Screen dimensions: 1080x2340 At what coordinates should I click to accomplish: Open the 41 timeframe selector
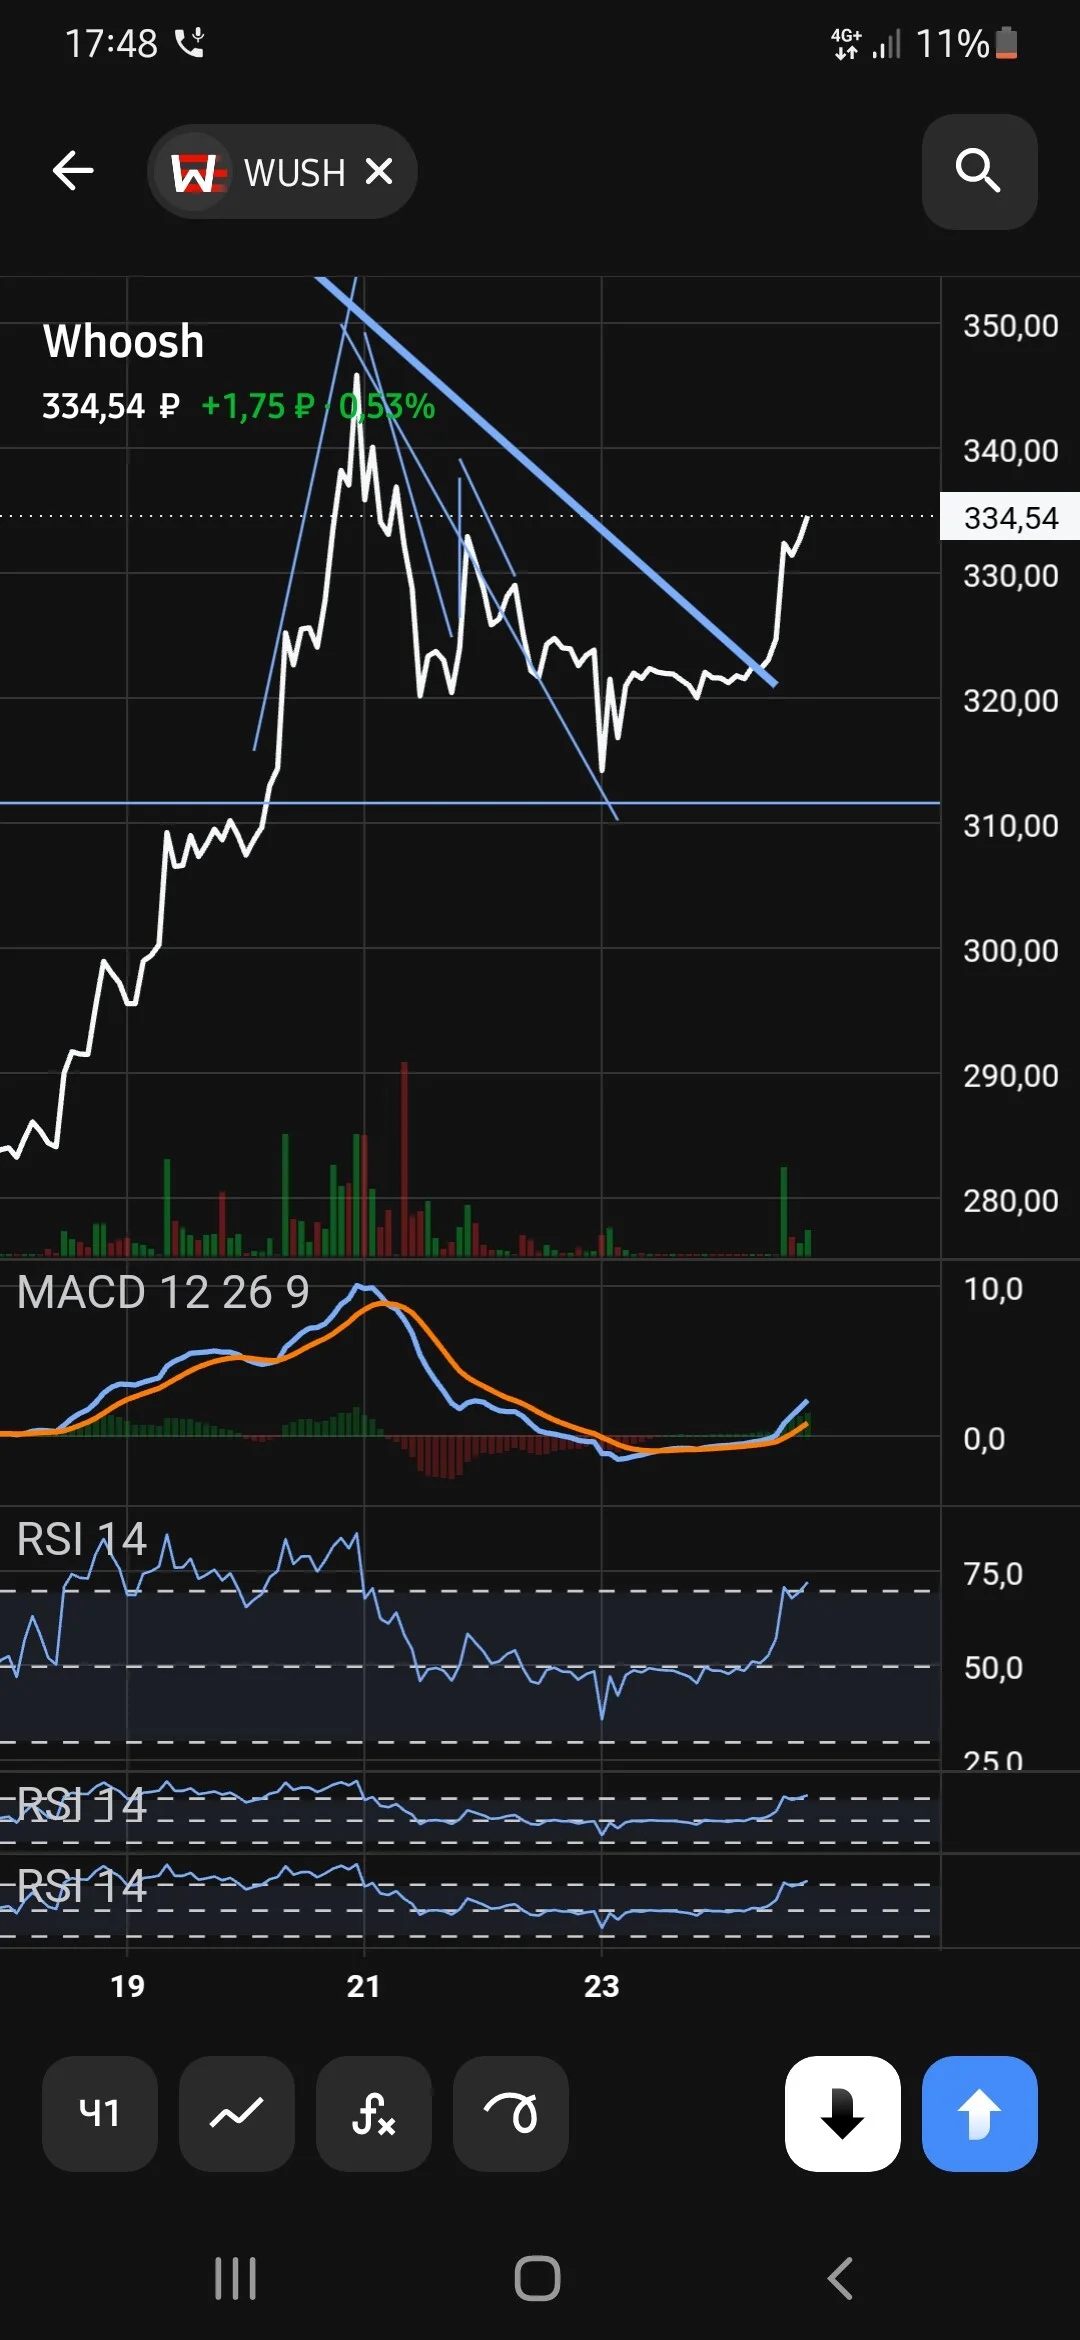100,2113
